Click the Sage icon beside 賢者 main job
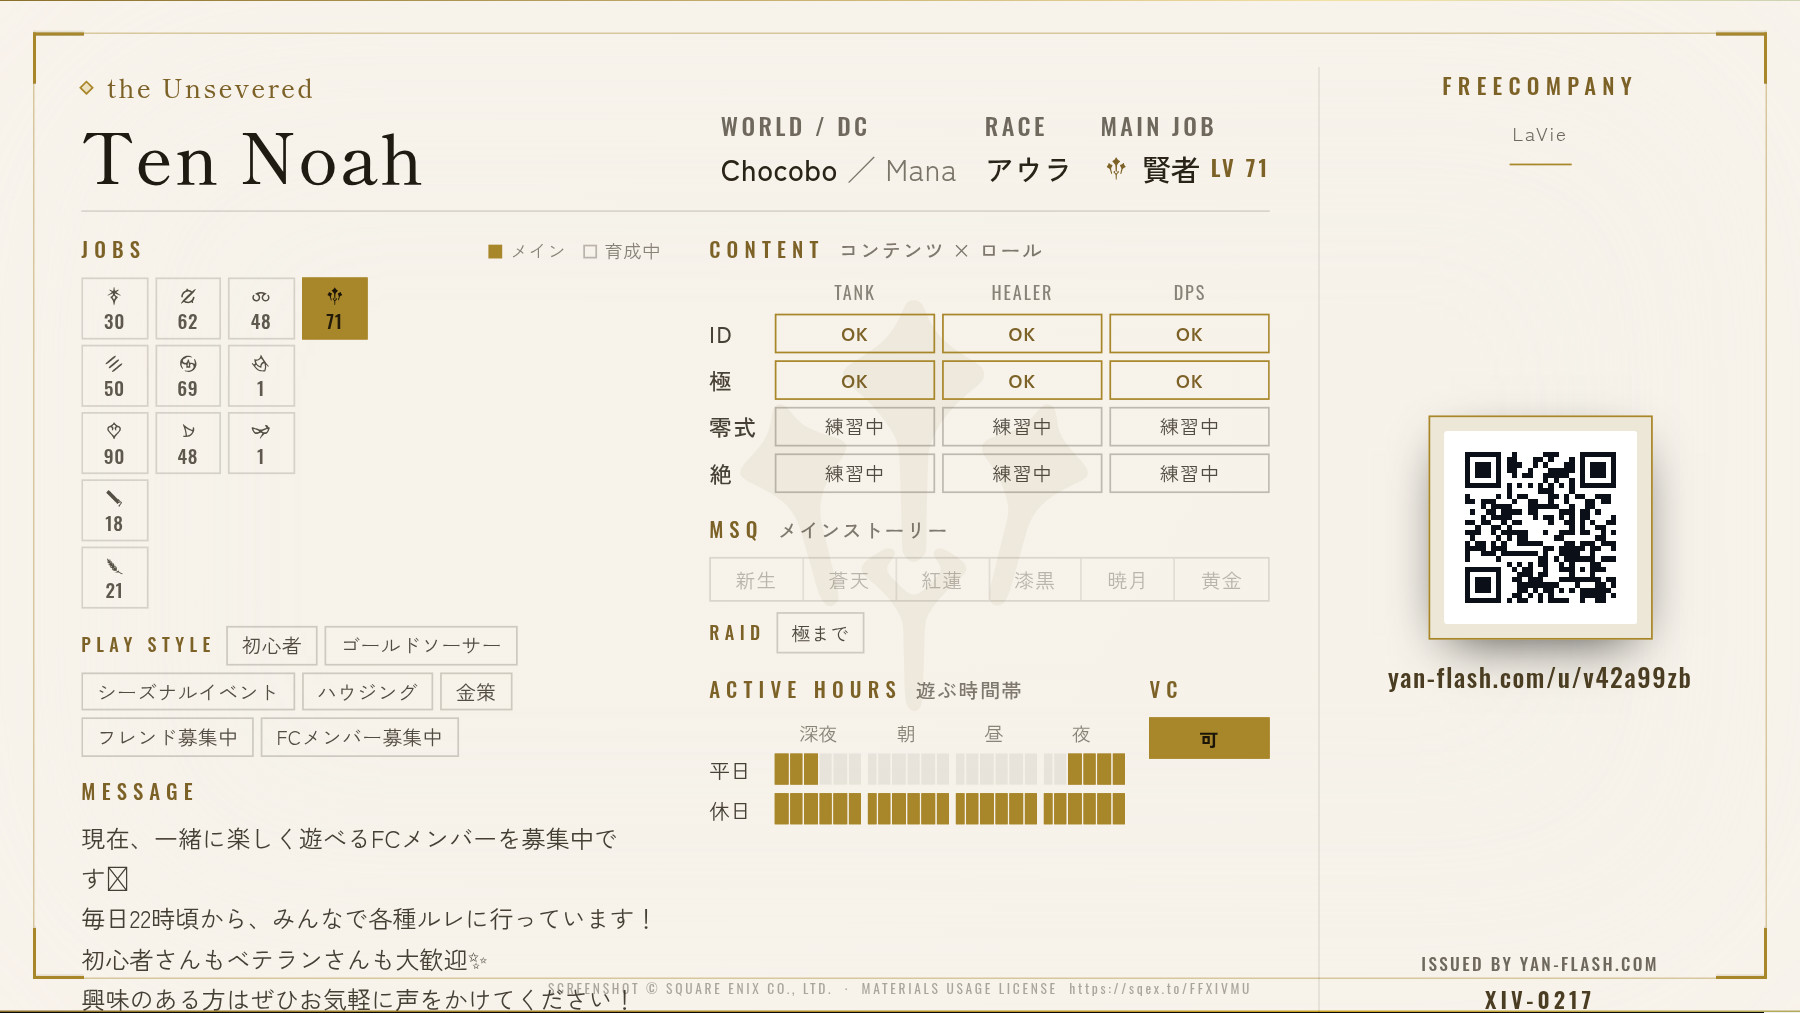This screenshot has width=1800, height=1013. pos(1116,169)
